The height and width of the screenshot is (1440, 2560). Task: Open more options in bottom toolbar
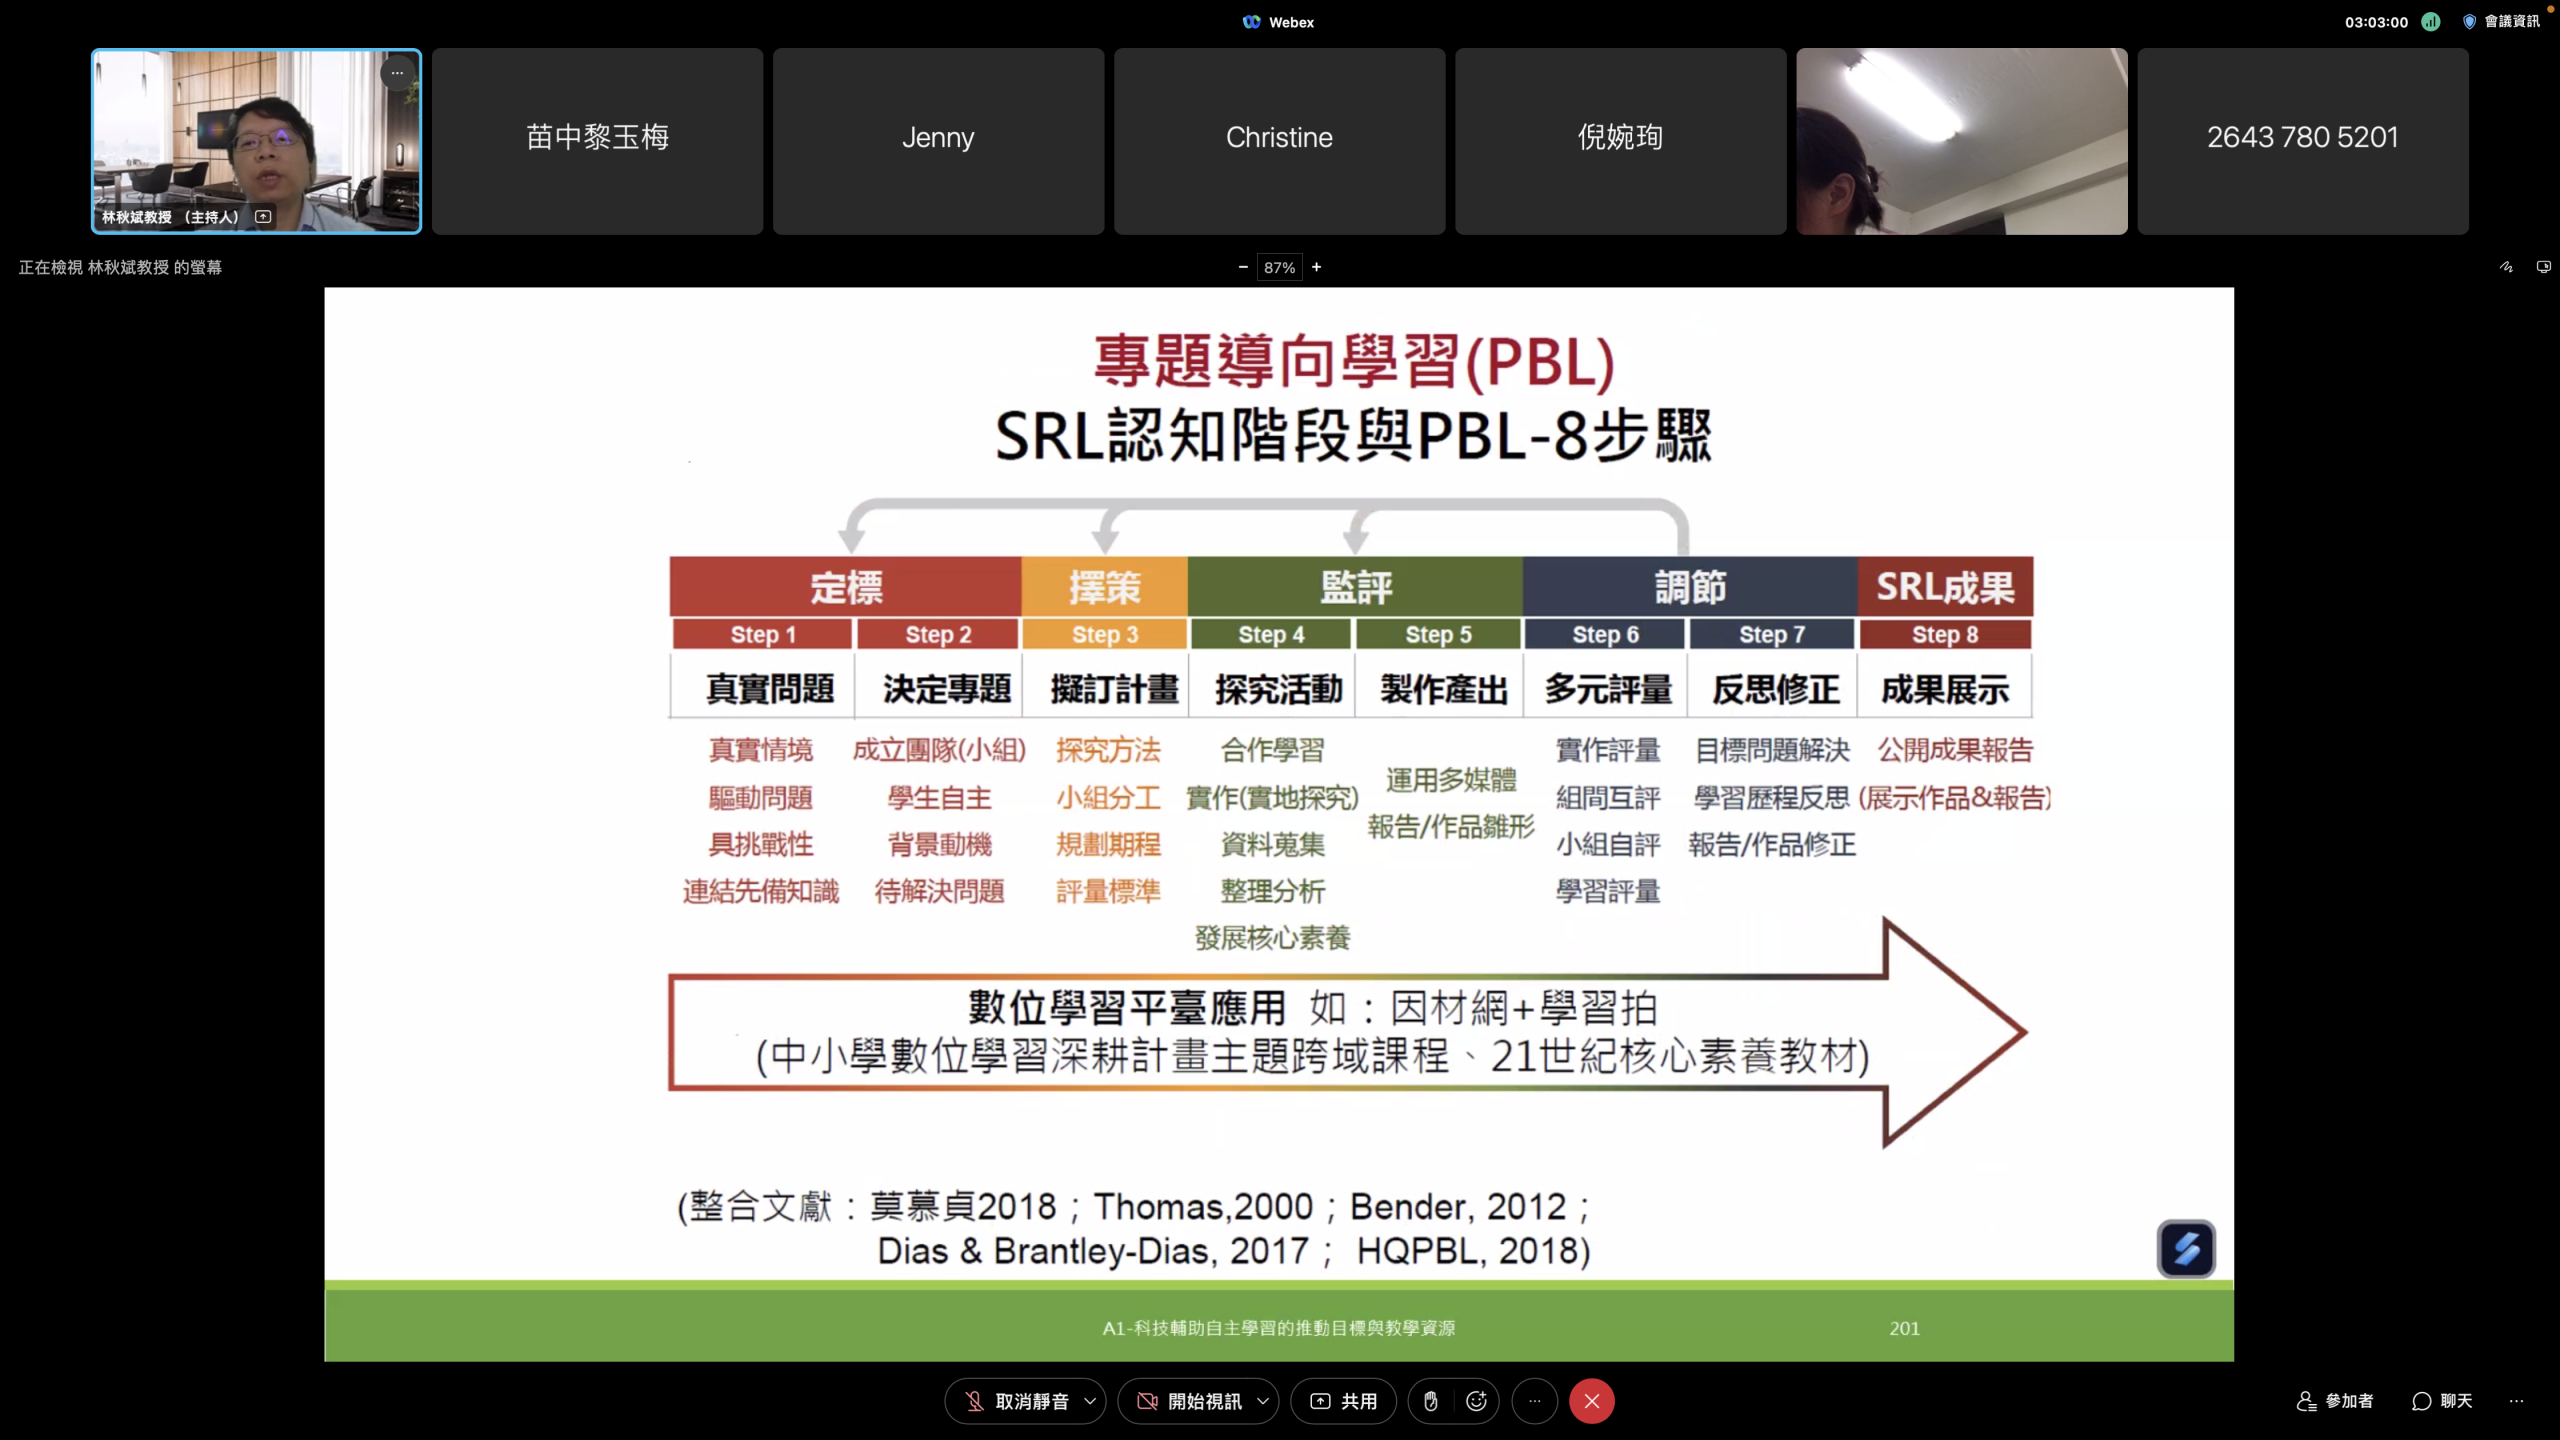pos(1535,1401)
